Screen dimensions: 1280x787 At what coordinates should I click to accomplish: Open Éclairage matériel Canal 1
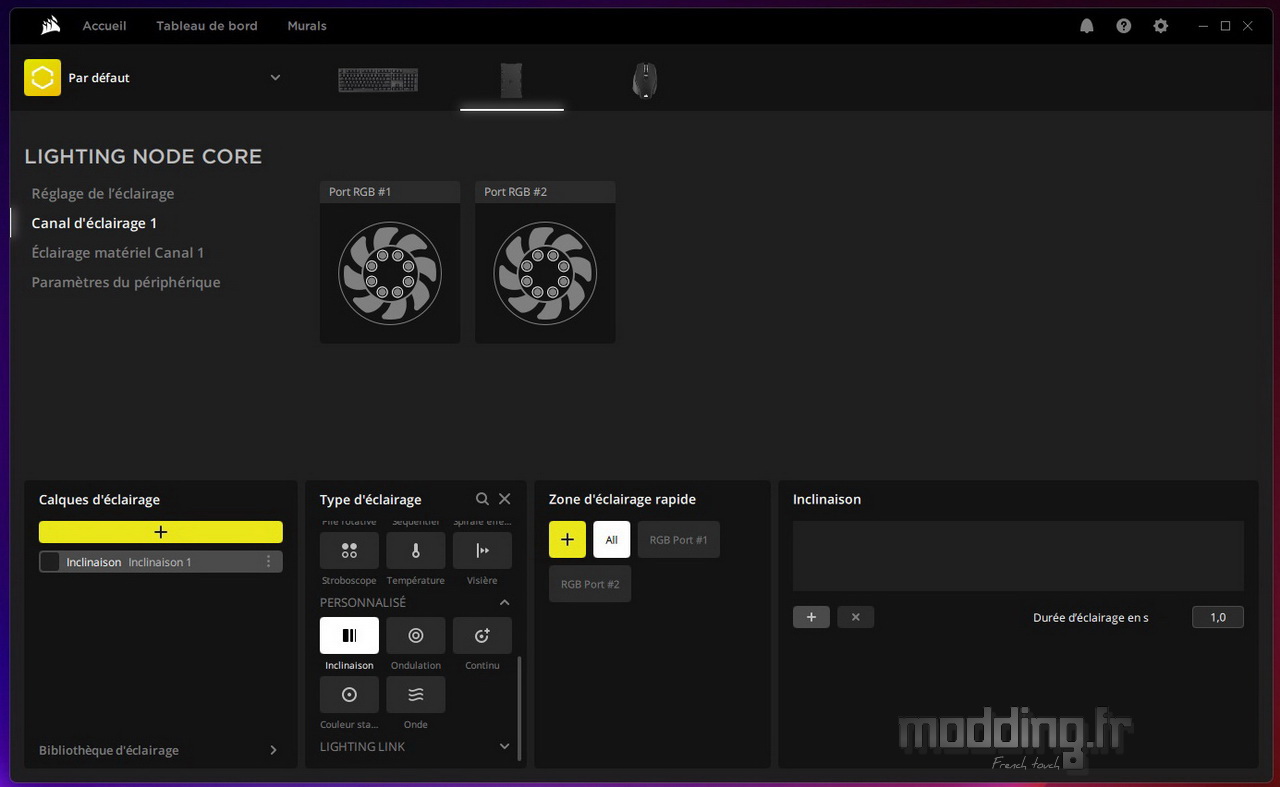[118, 253]
